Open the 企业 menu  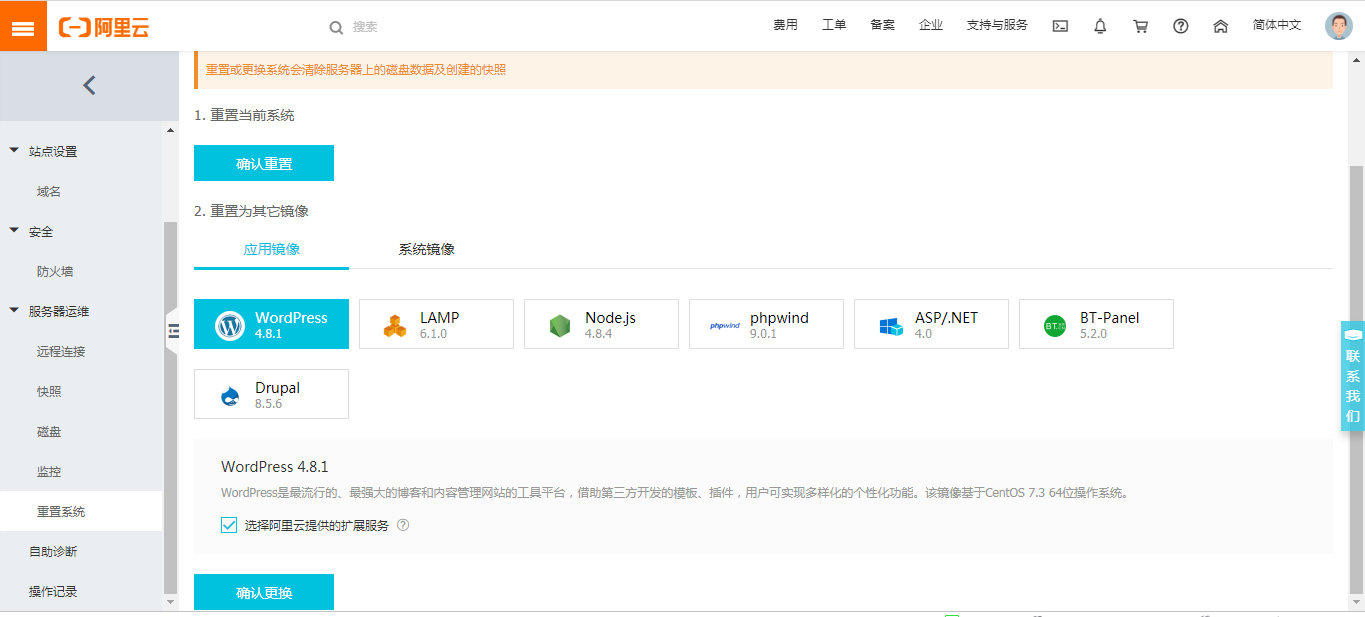(931, 25)
